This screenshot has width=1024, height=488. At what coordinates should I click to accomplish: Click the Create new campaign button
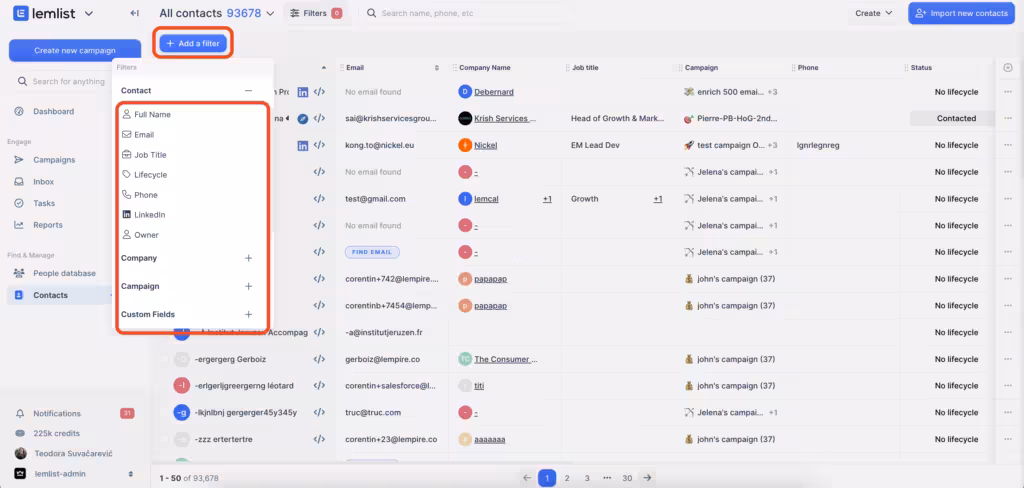[x=74, y=50]
